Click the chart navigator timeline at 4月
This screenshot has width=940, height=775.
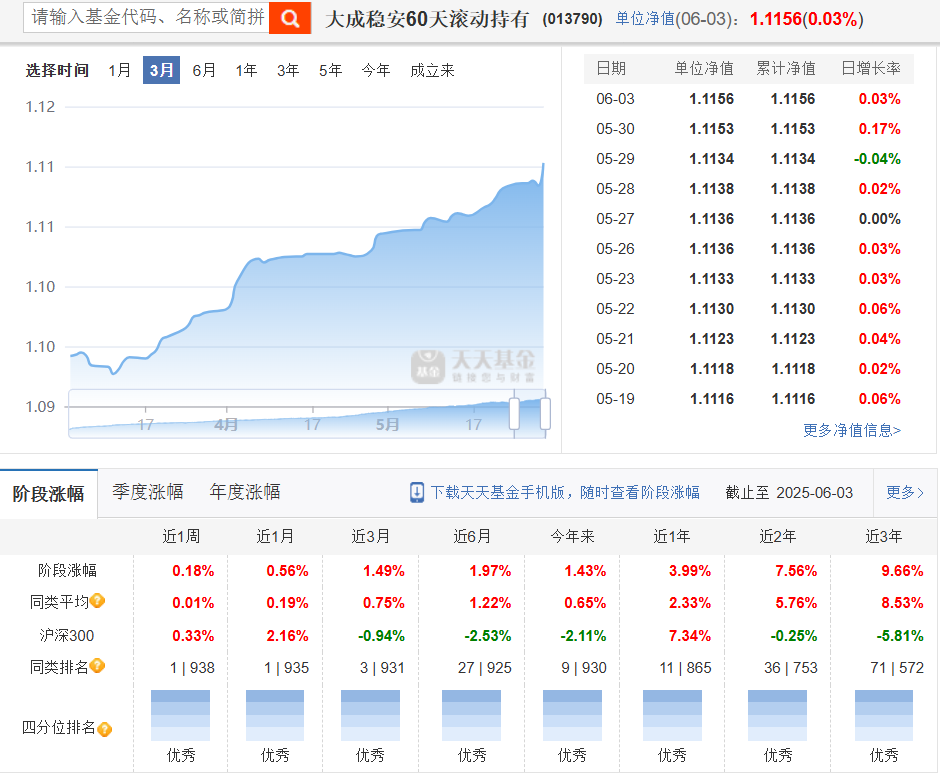[226, 424]
